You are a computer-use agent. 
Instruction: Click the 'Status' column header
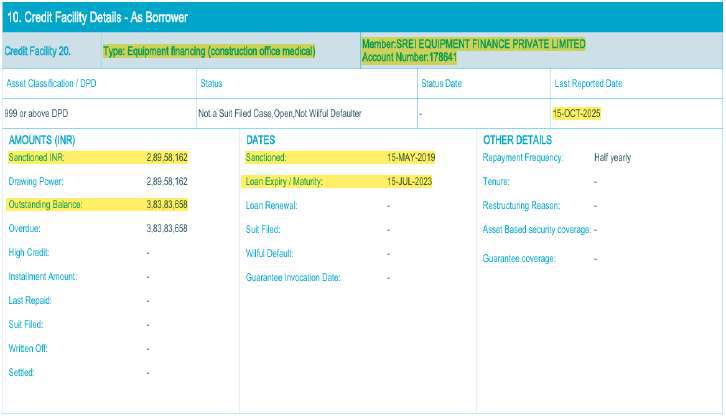(x=211, y=83)
